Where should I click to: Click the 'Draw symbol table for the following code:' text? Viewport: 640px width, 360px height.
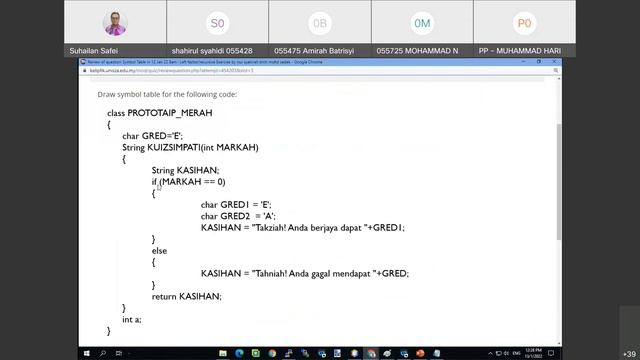(167, 94)
